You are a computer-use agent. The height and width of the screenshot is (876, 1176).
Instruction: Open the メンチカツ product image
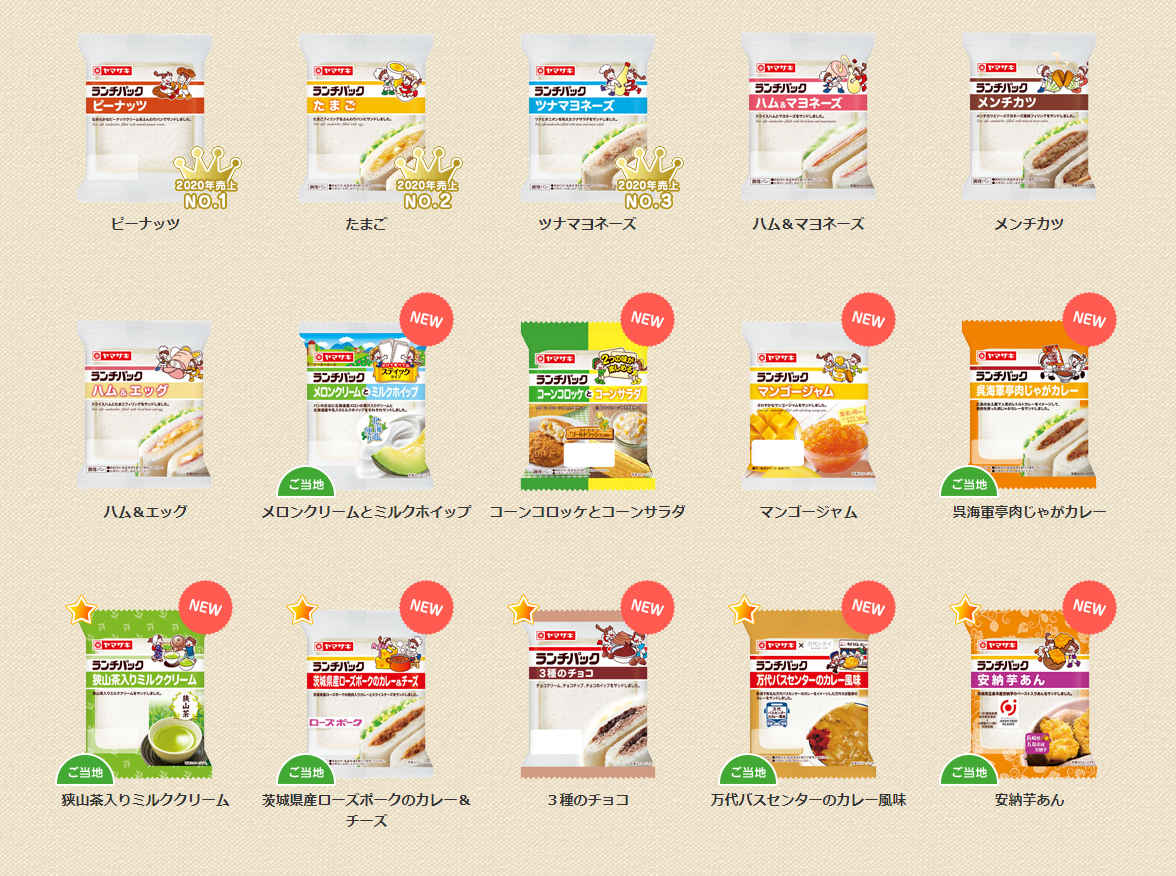pyautogui.click(x=1029, y=118)
